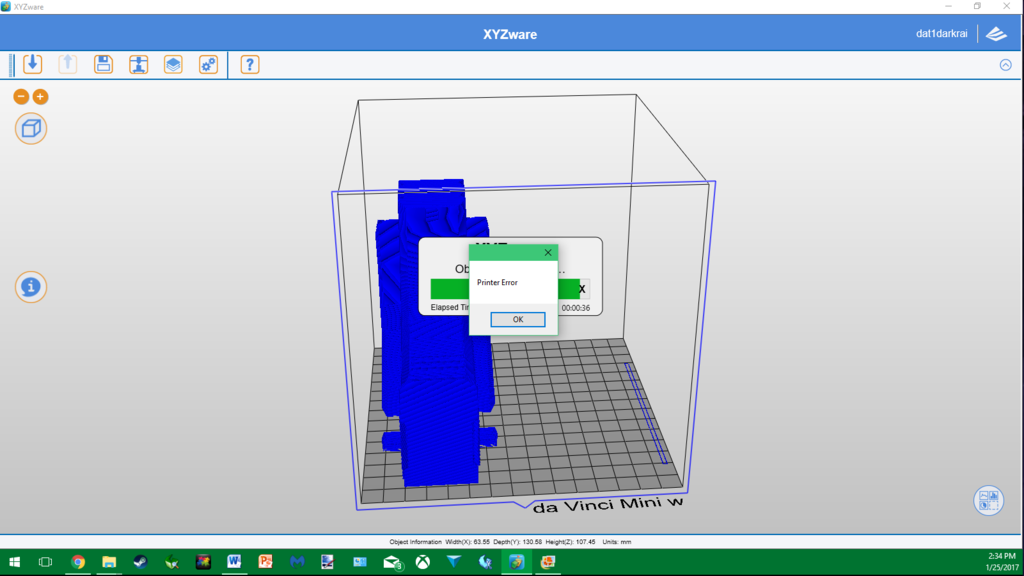Click the Import file toolbar icon

33,64
